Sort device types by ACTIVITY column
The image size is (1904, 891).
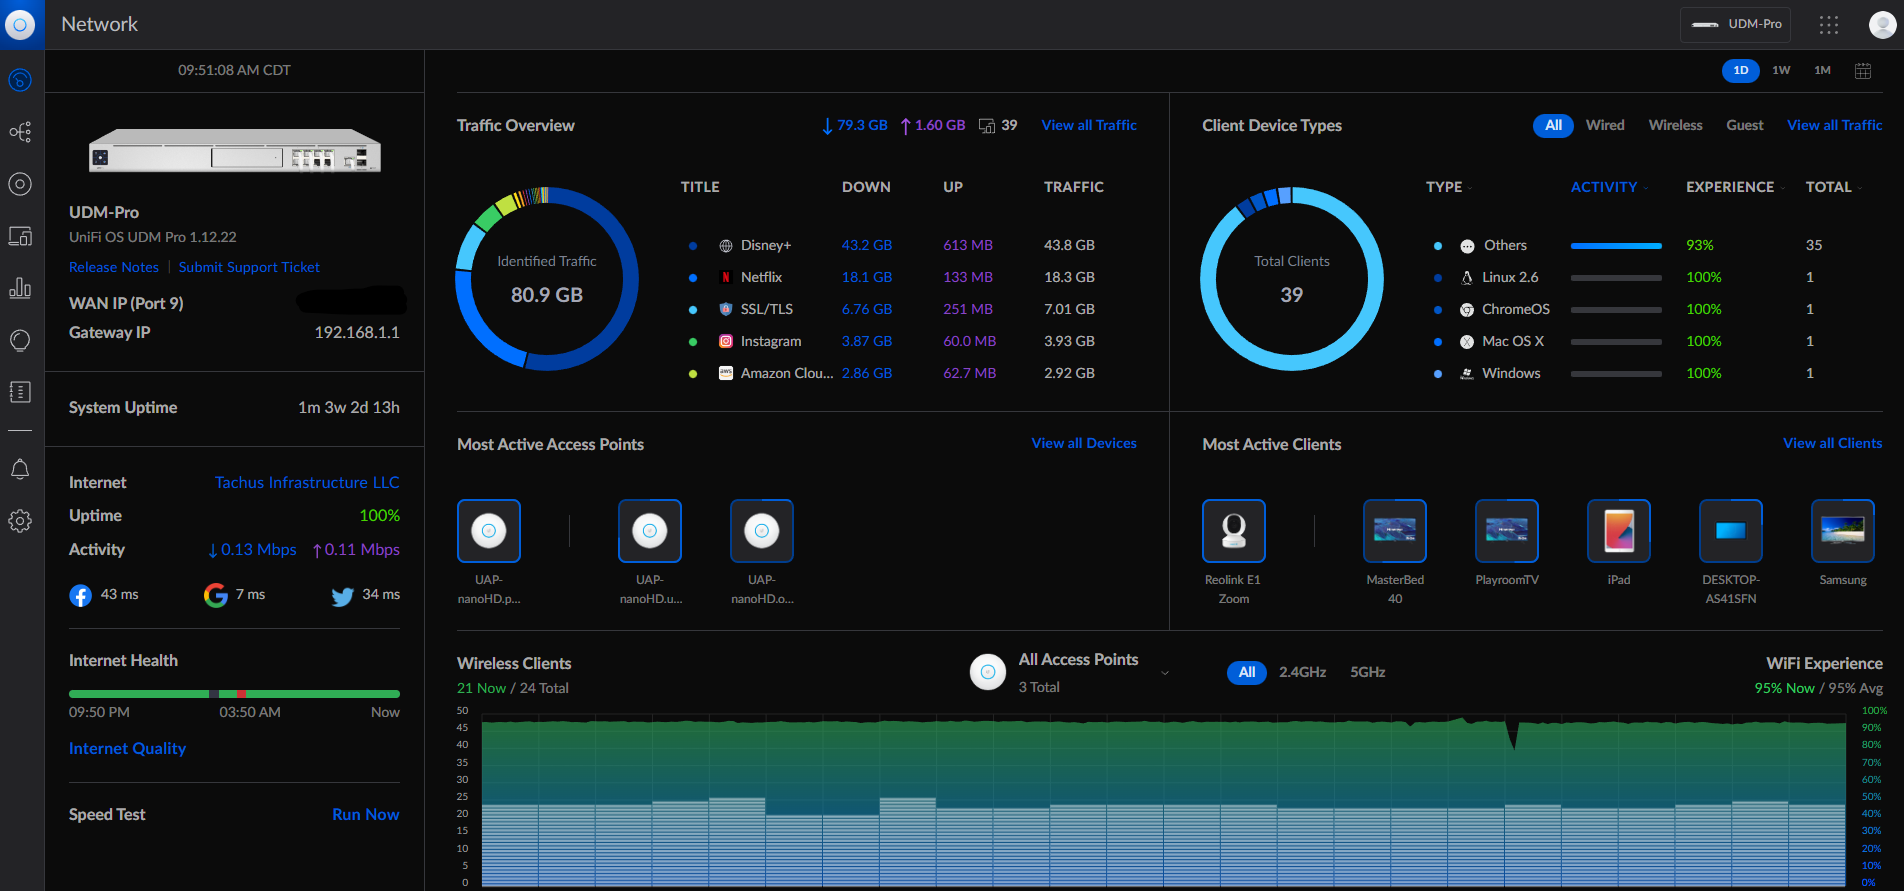(1609, 187)
